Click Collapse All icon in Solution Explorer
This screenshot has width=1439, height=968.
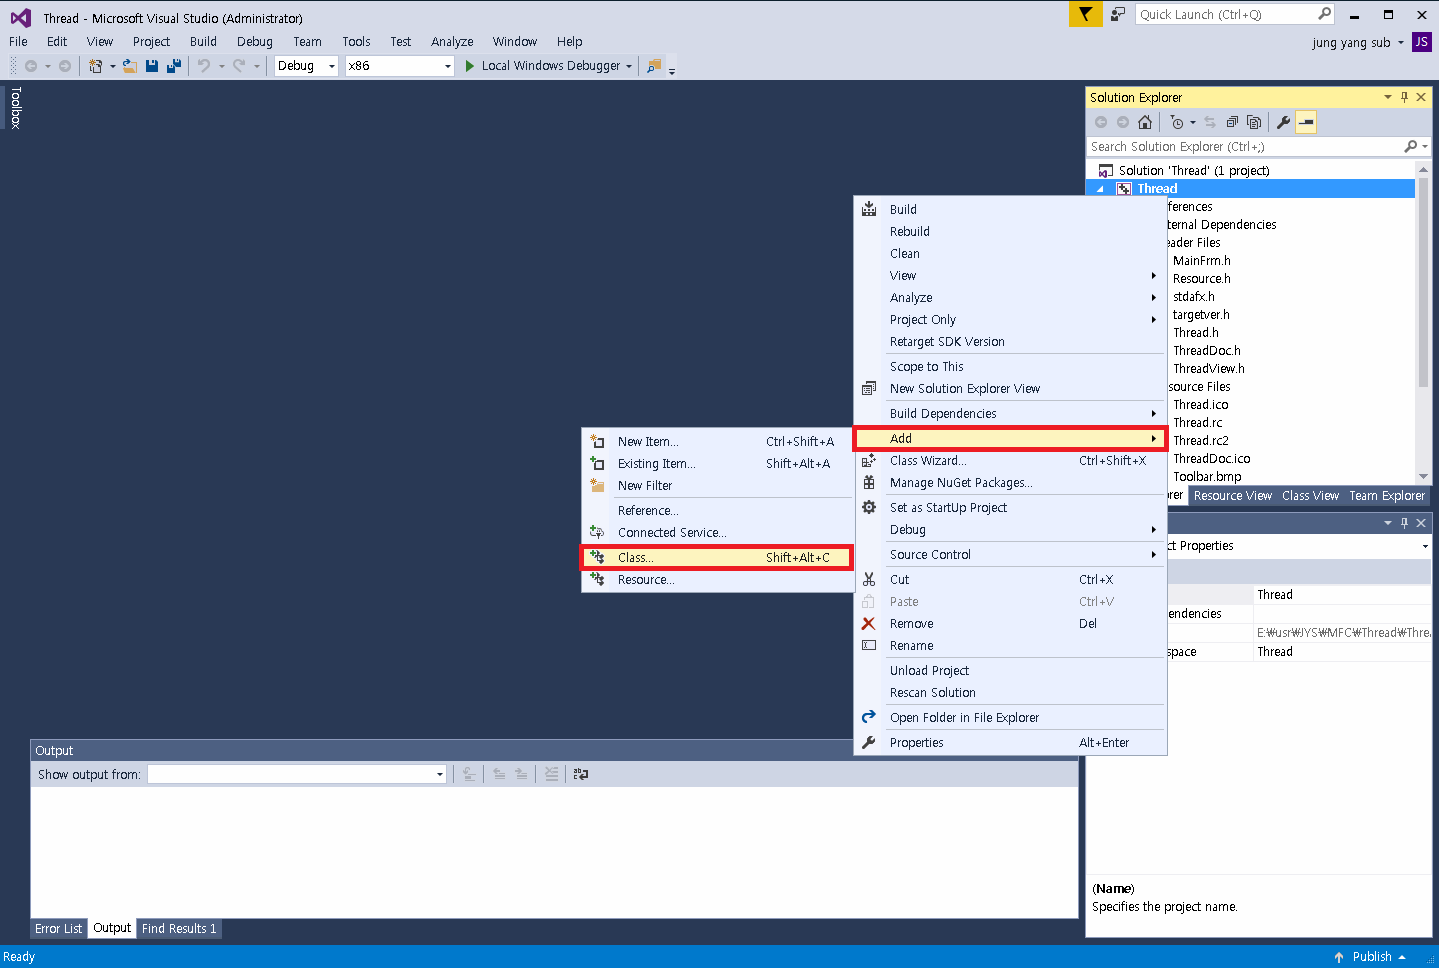pos(1232,122)
